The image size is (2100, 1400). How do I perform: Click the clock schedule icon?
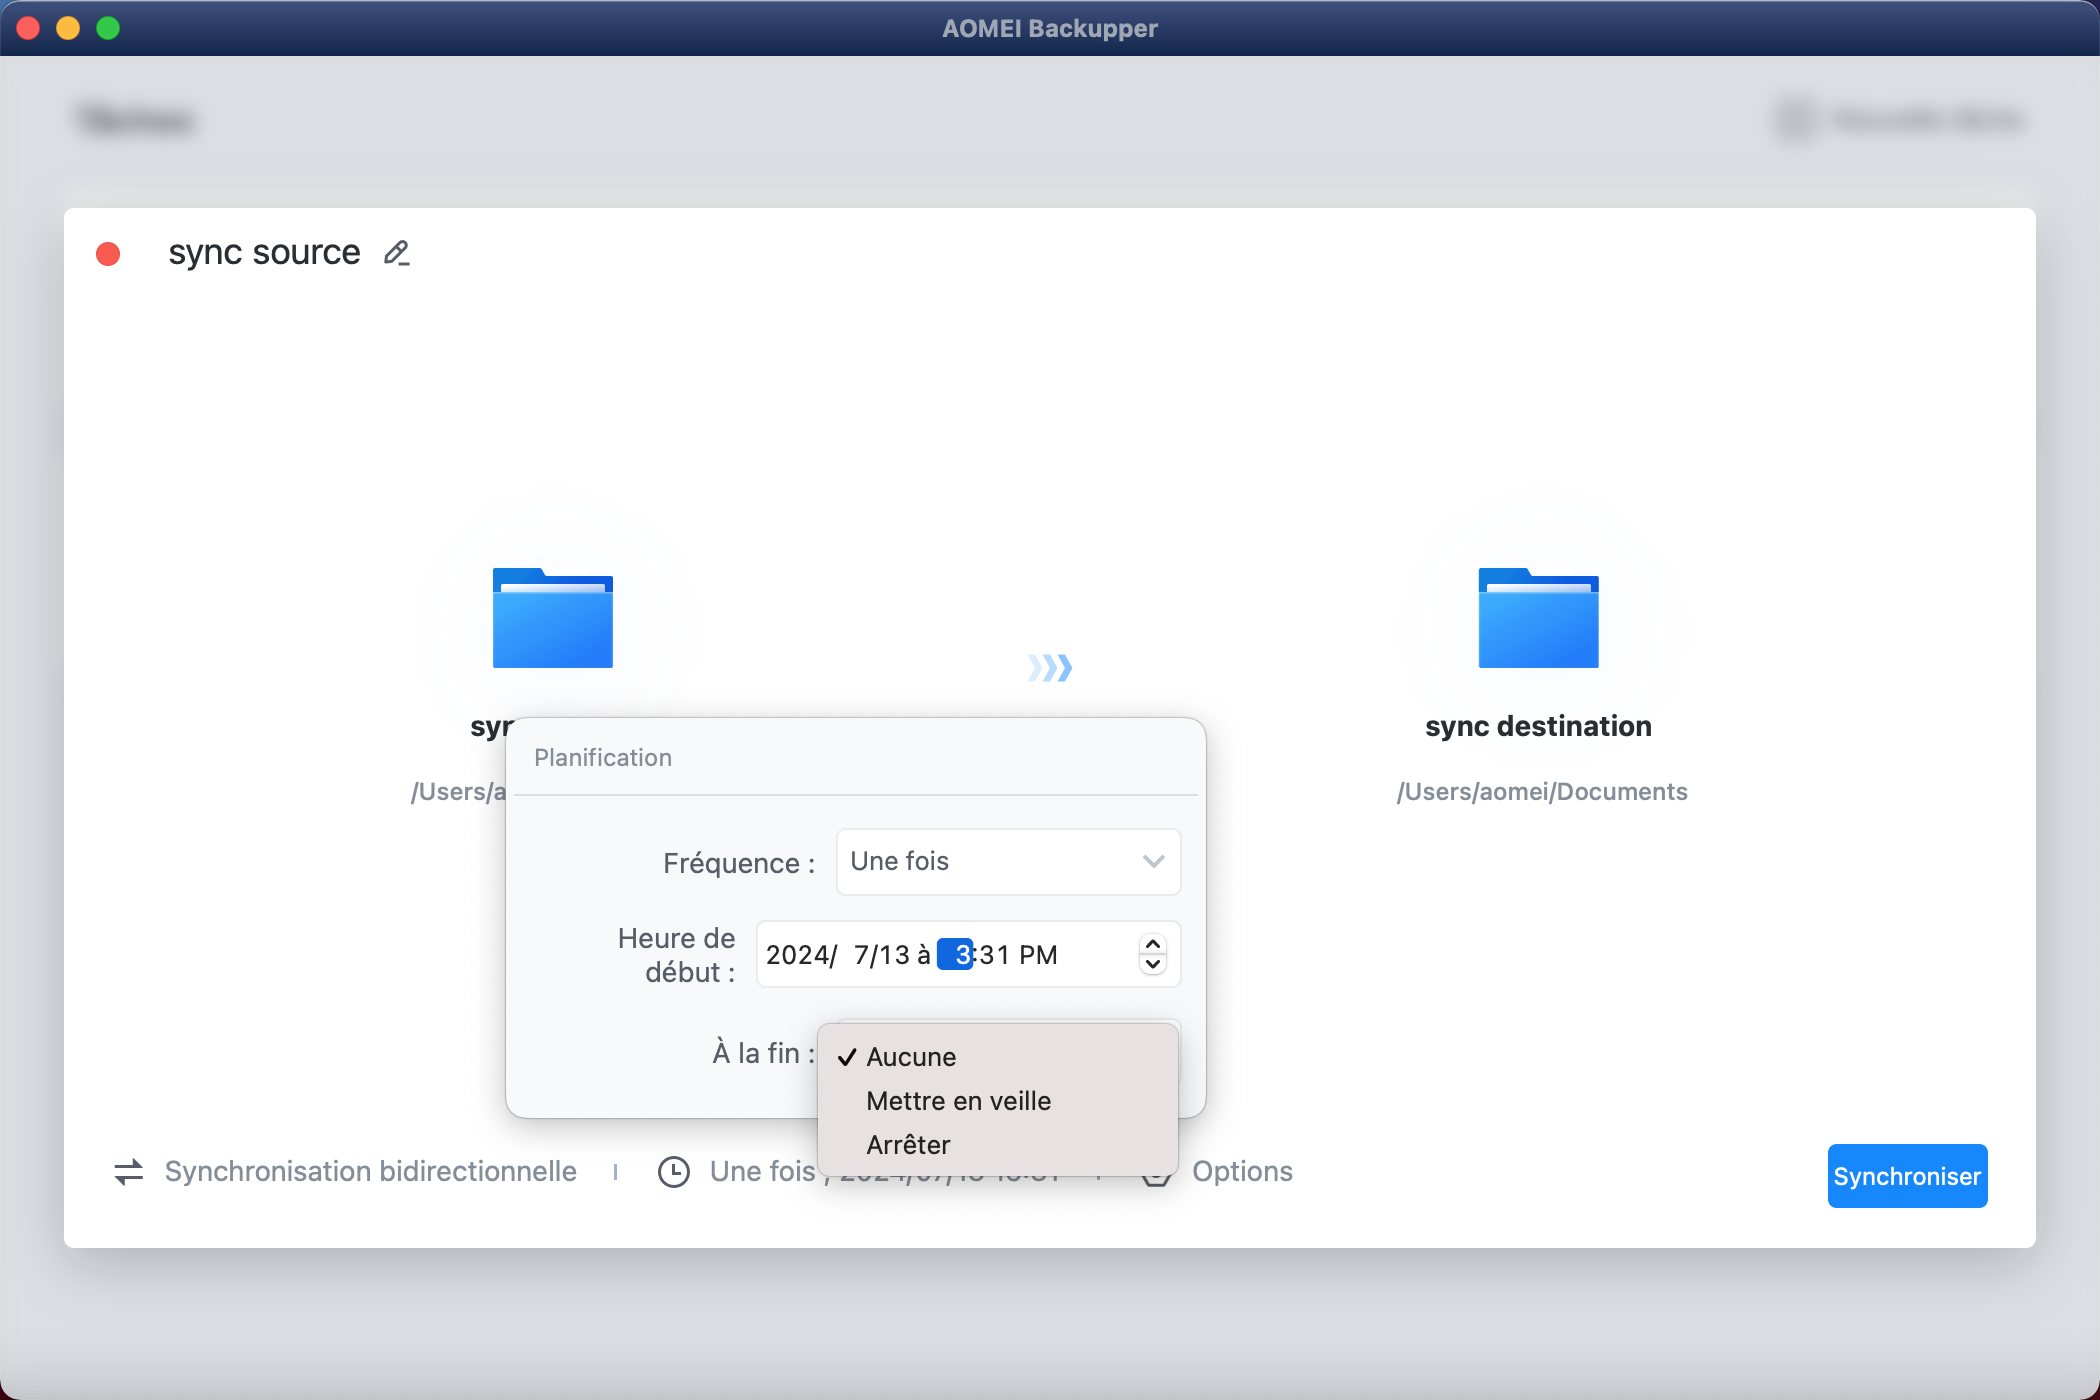[674, 1172]
